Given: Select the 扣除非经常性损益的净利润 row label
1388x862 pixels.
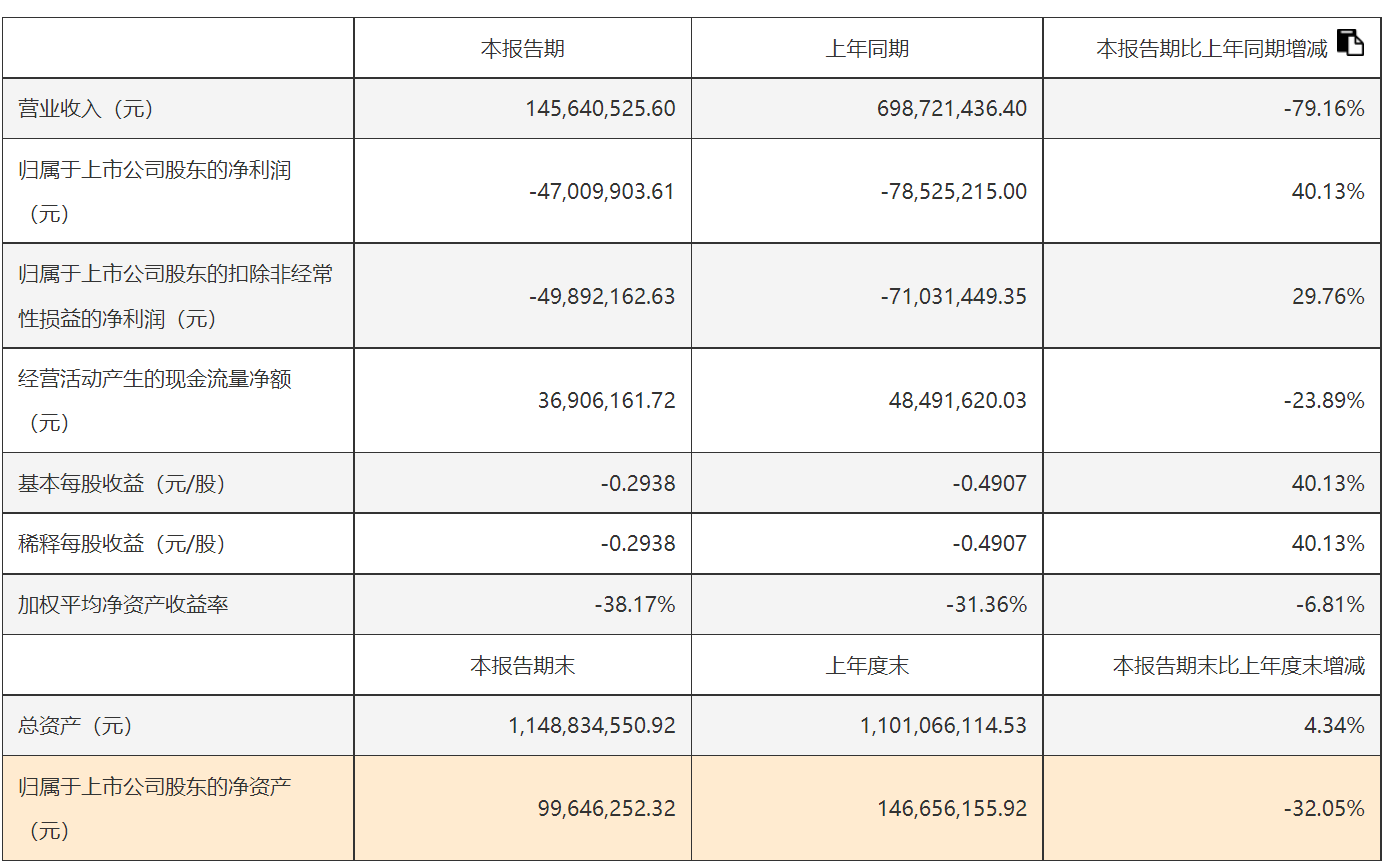Looking at the screenshot, I should tap(176, 296).
